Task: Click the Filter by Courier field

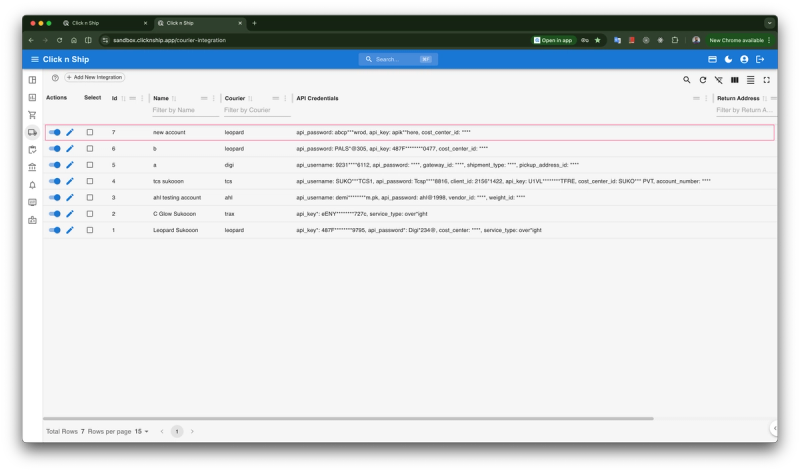Action: coord(257,110)
